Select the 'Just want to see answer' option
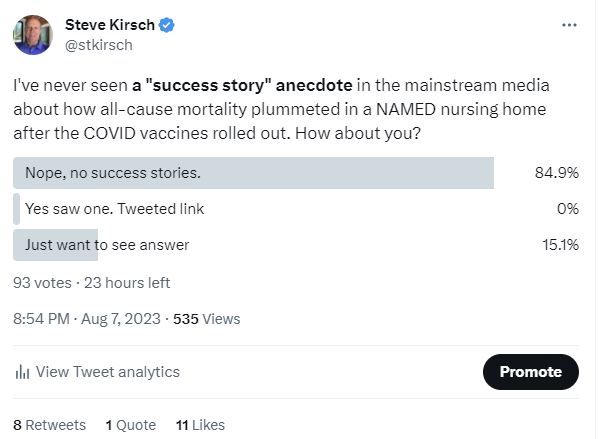This screenshot has height=439, width=610. click(x=107, y=245)
